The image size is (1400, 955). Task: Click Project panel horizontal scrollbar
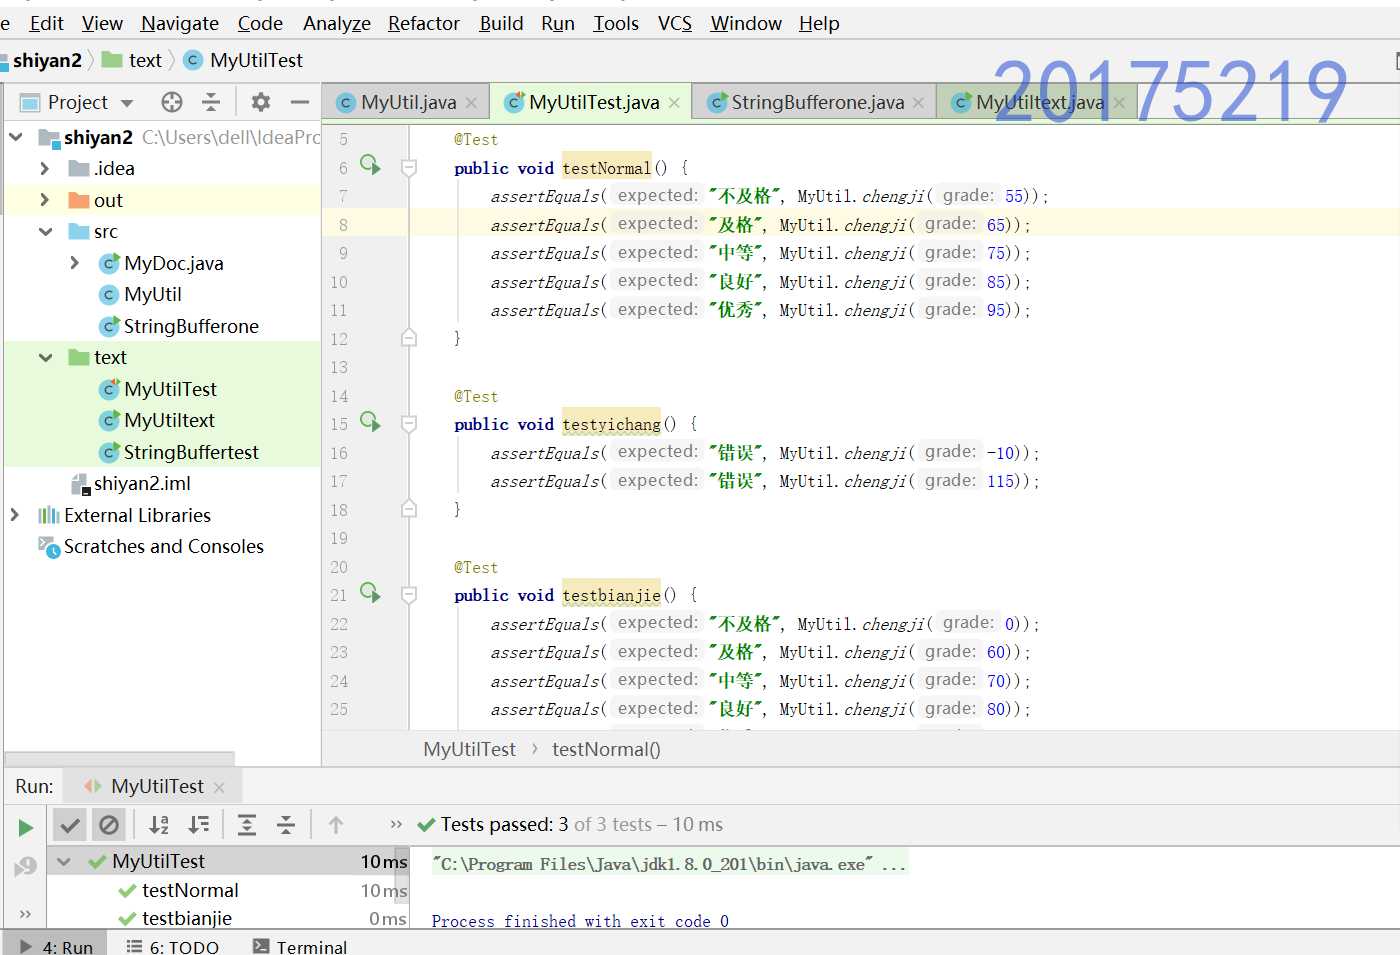[x=120, y=758]
